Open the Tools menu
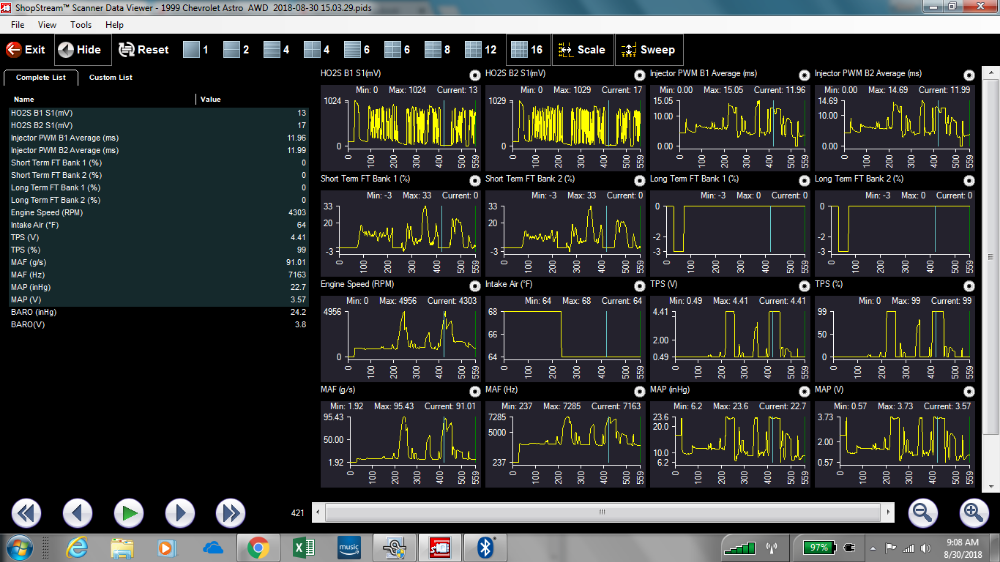1000x562 pixels. (x=80, y=25)
